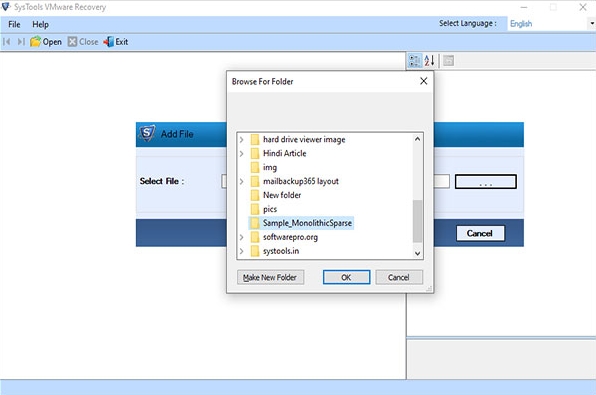Click the browse (...) button in Add File

point(486,182)
